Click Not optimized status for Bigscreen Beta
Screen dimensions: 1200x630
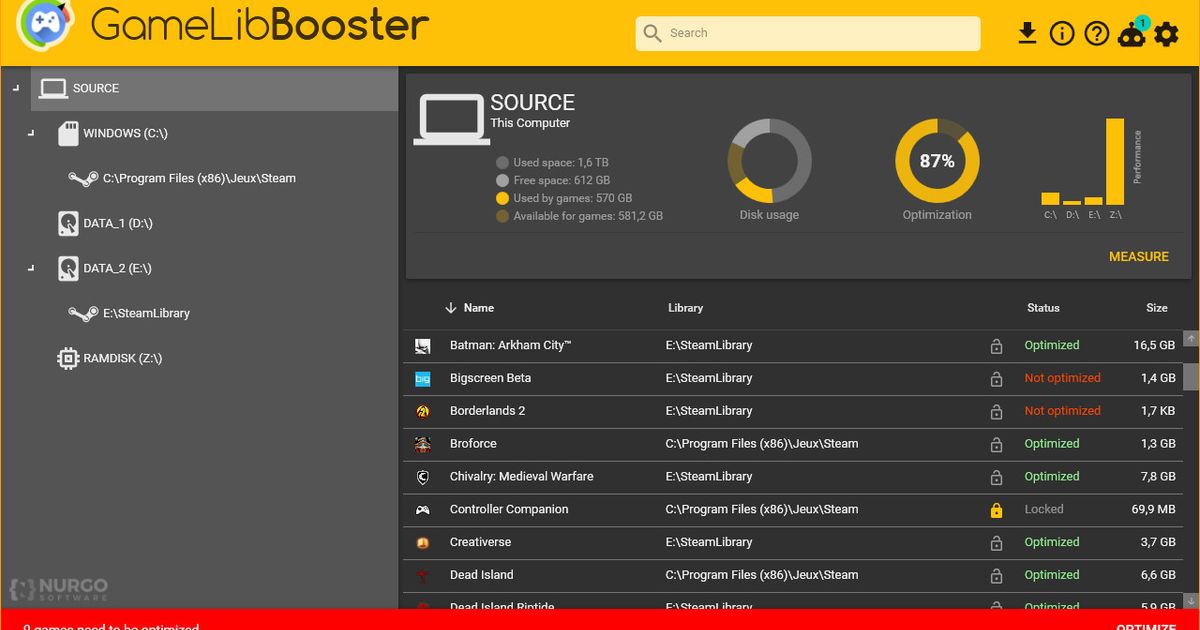1062,378
